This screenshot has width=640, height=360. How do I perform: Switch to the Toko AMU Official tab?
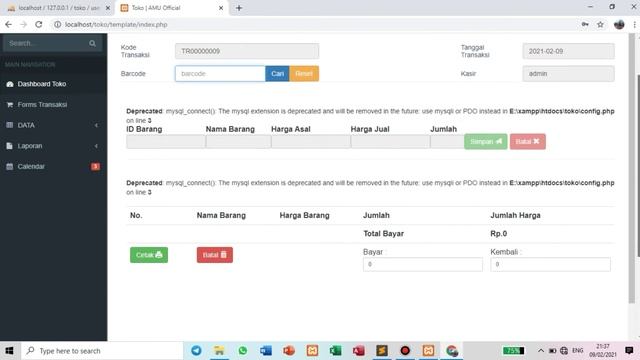pos(171,8)
